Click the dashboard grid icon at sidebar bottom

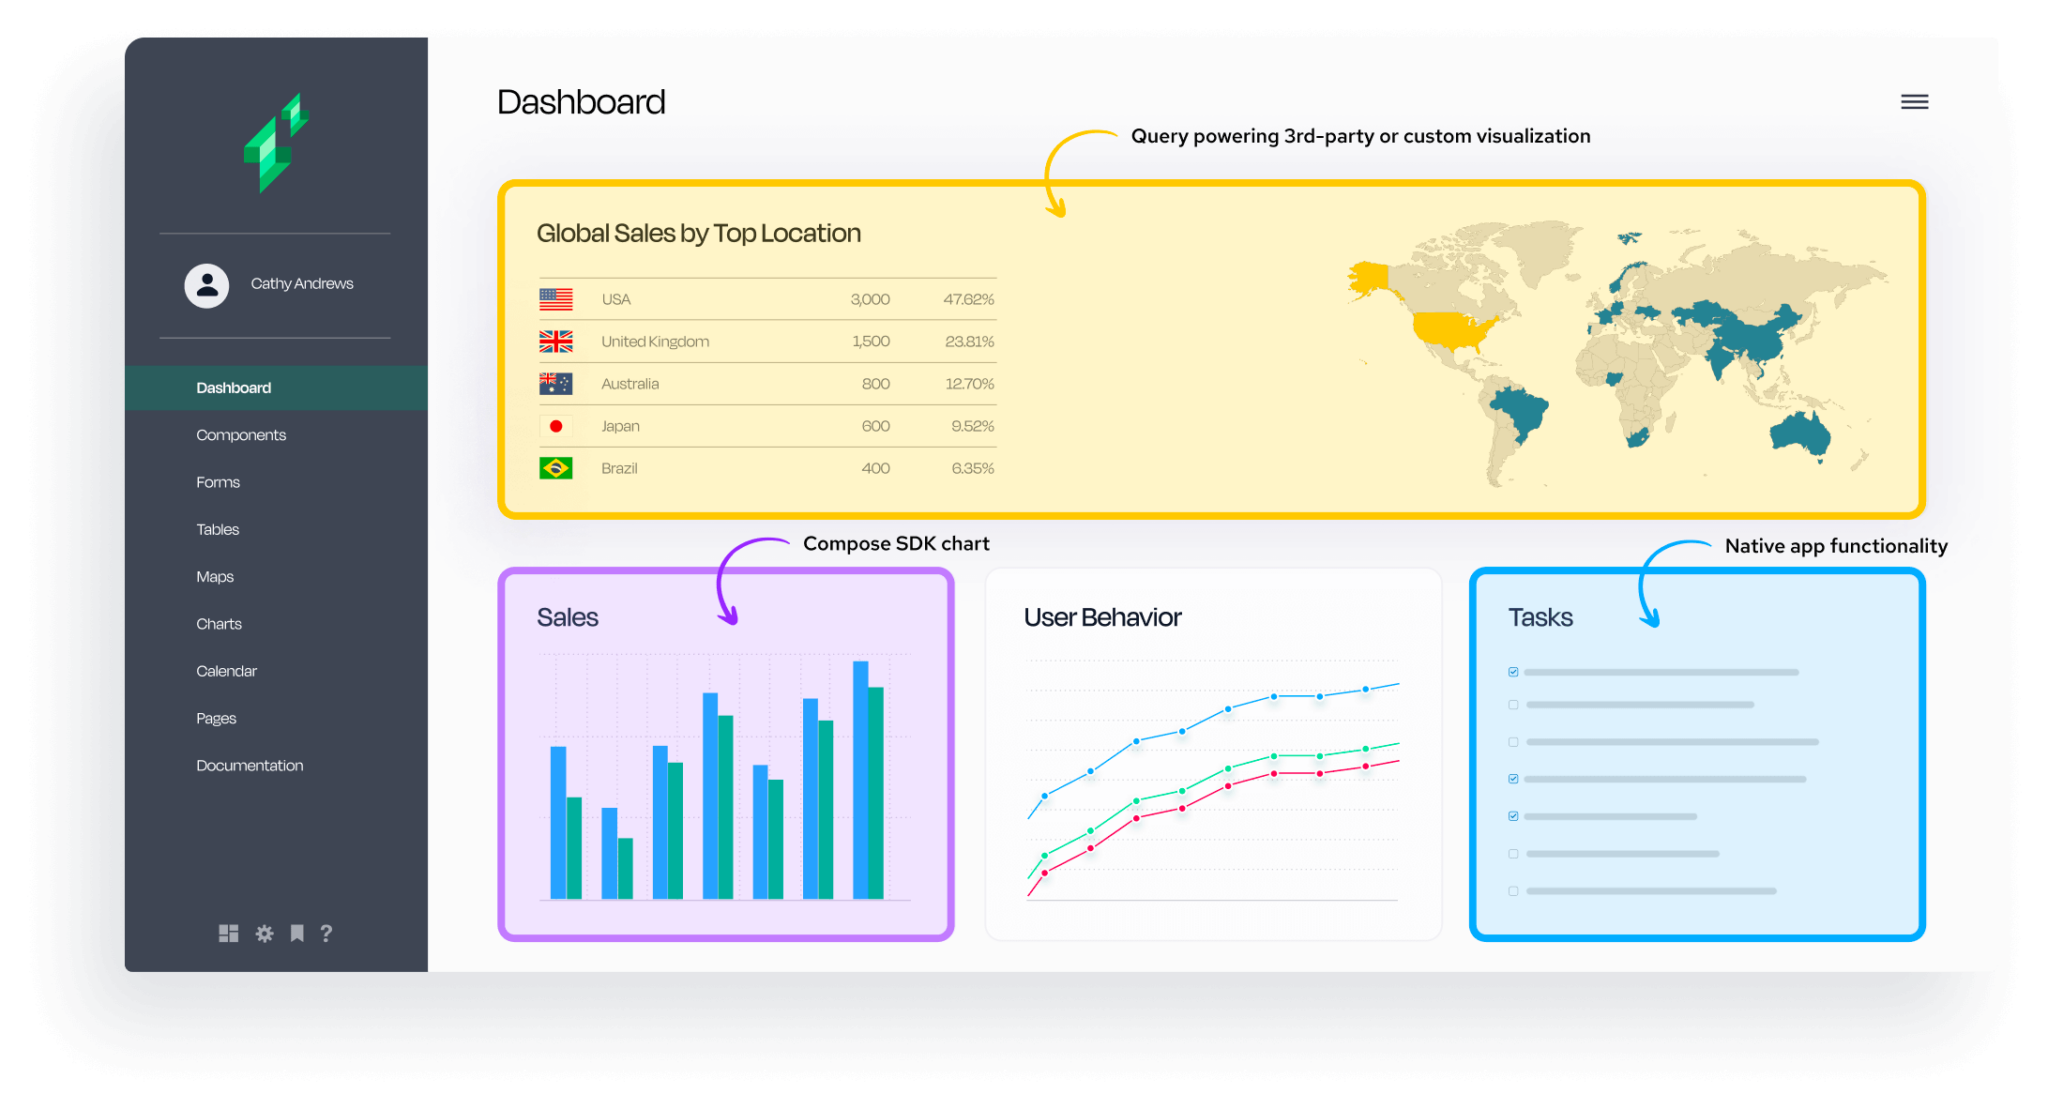(229, 933)
